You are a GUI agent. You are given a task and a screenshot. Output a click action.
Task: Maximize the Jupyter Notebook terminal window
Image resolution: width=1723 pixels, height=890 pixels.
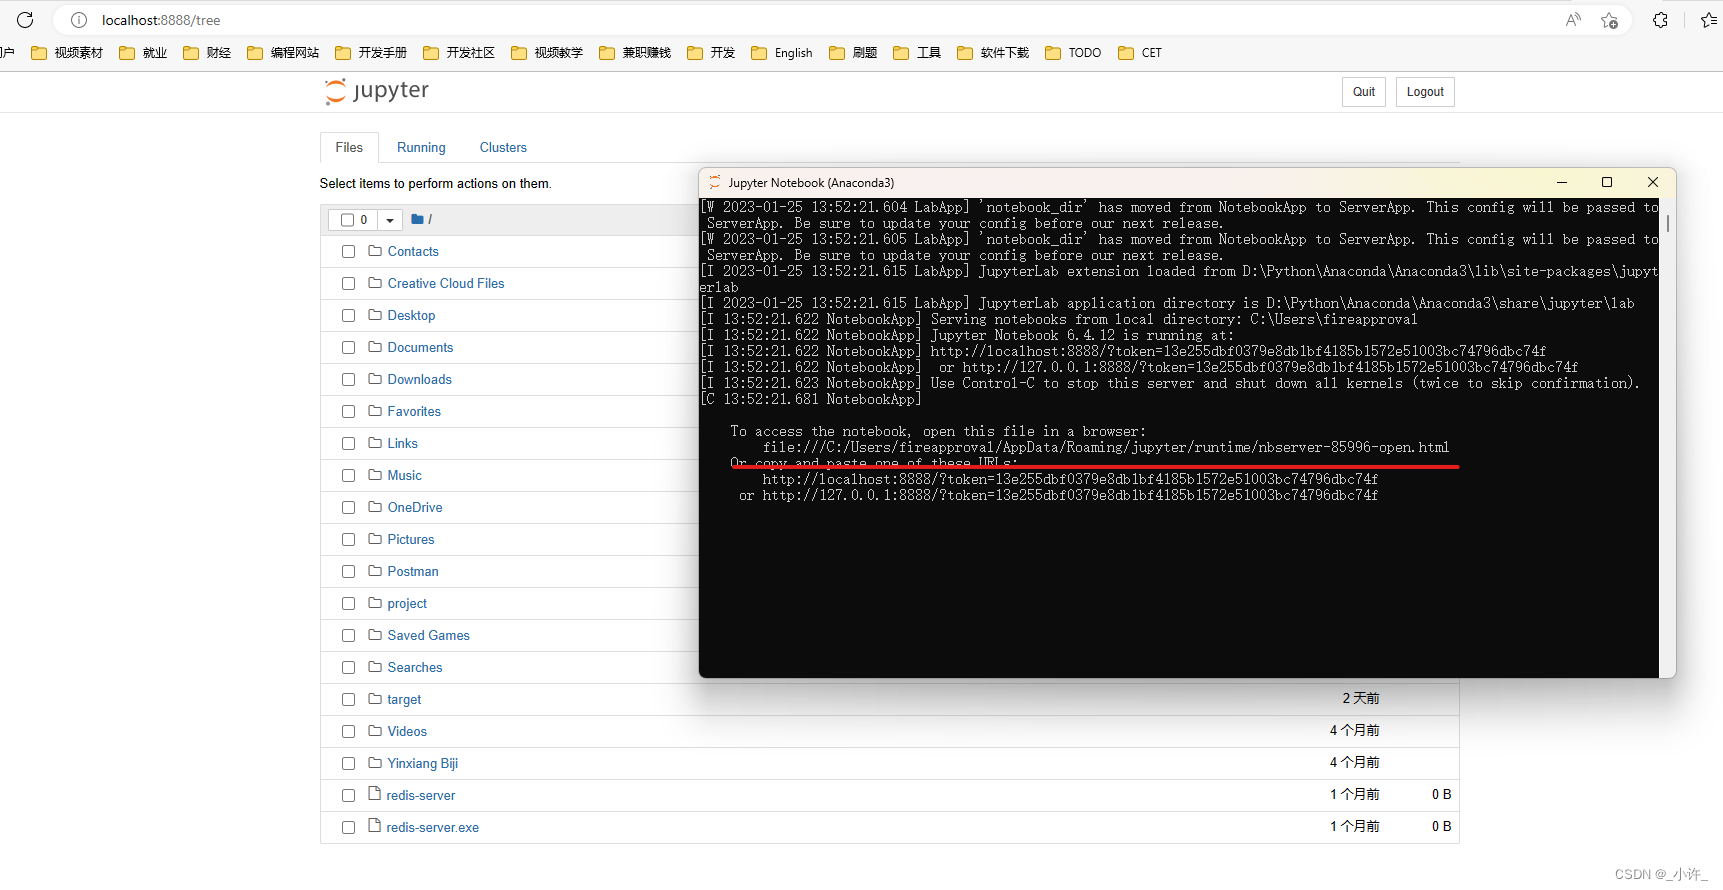[1607, 182]
